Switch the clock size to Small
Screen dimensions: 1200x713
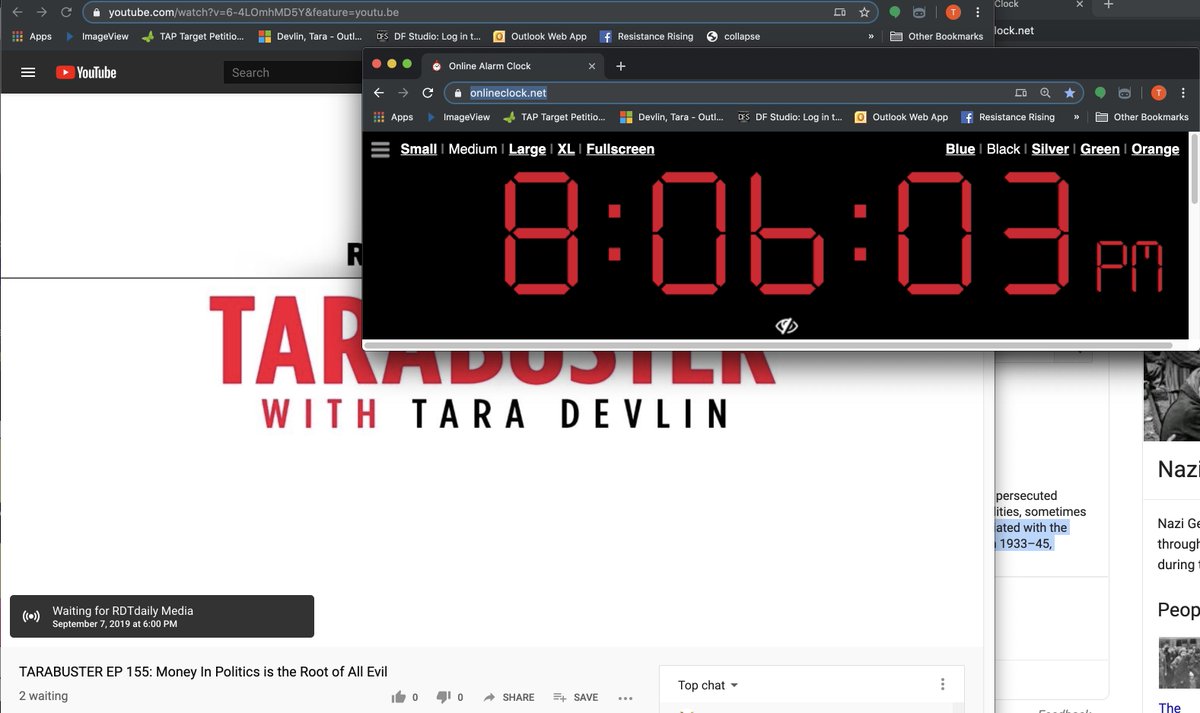click(418, 149)
